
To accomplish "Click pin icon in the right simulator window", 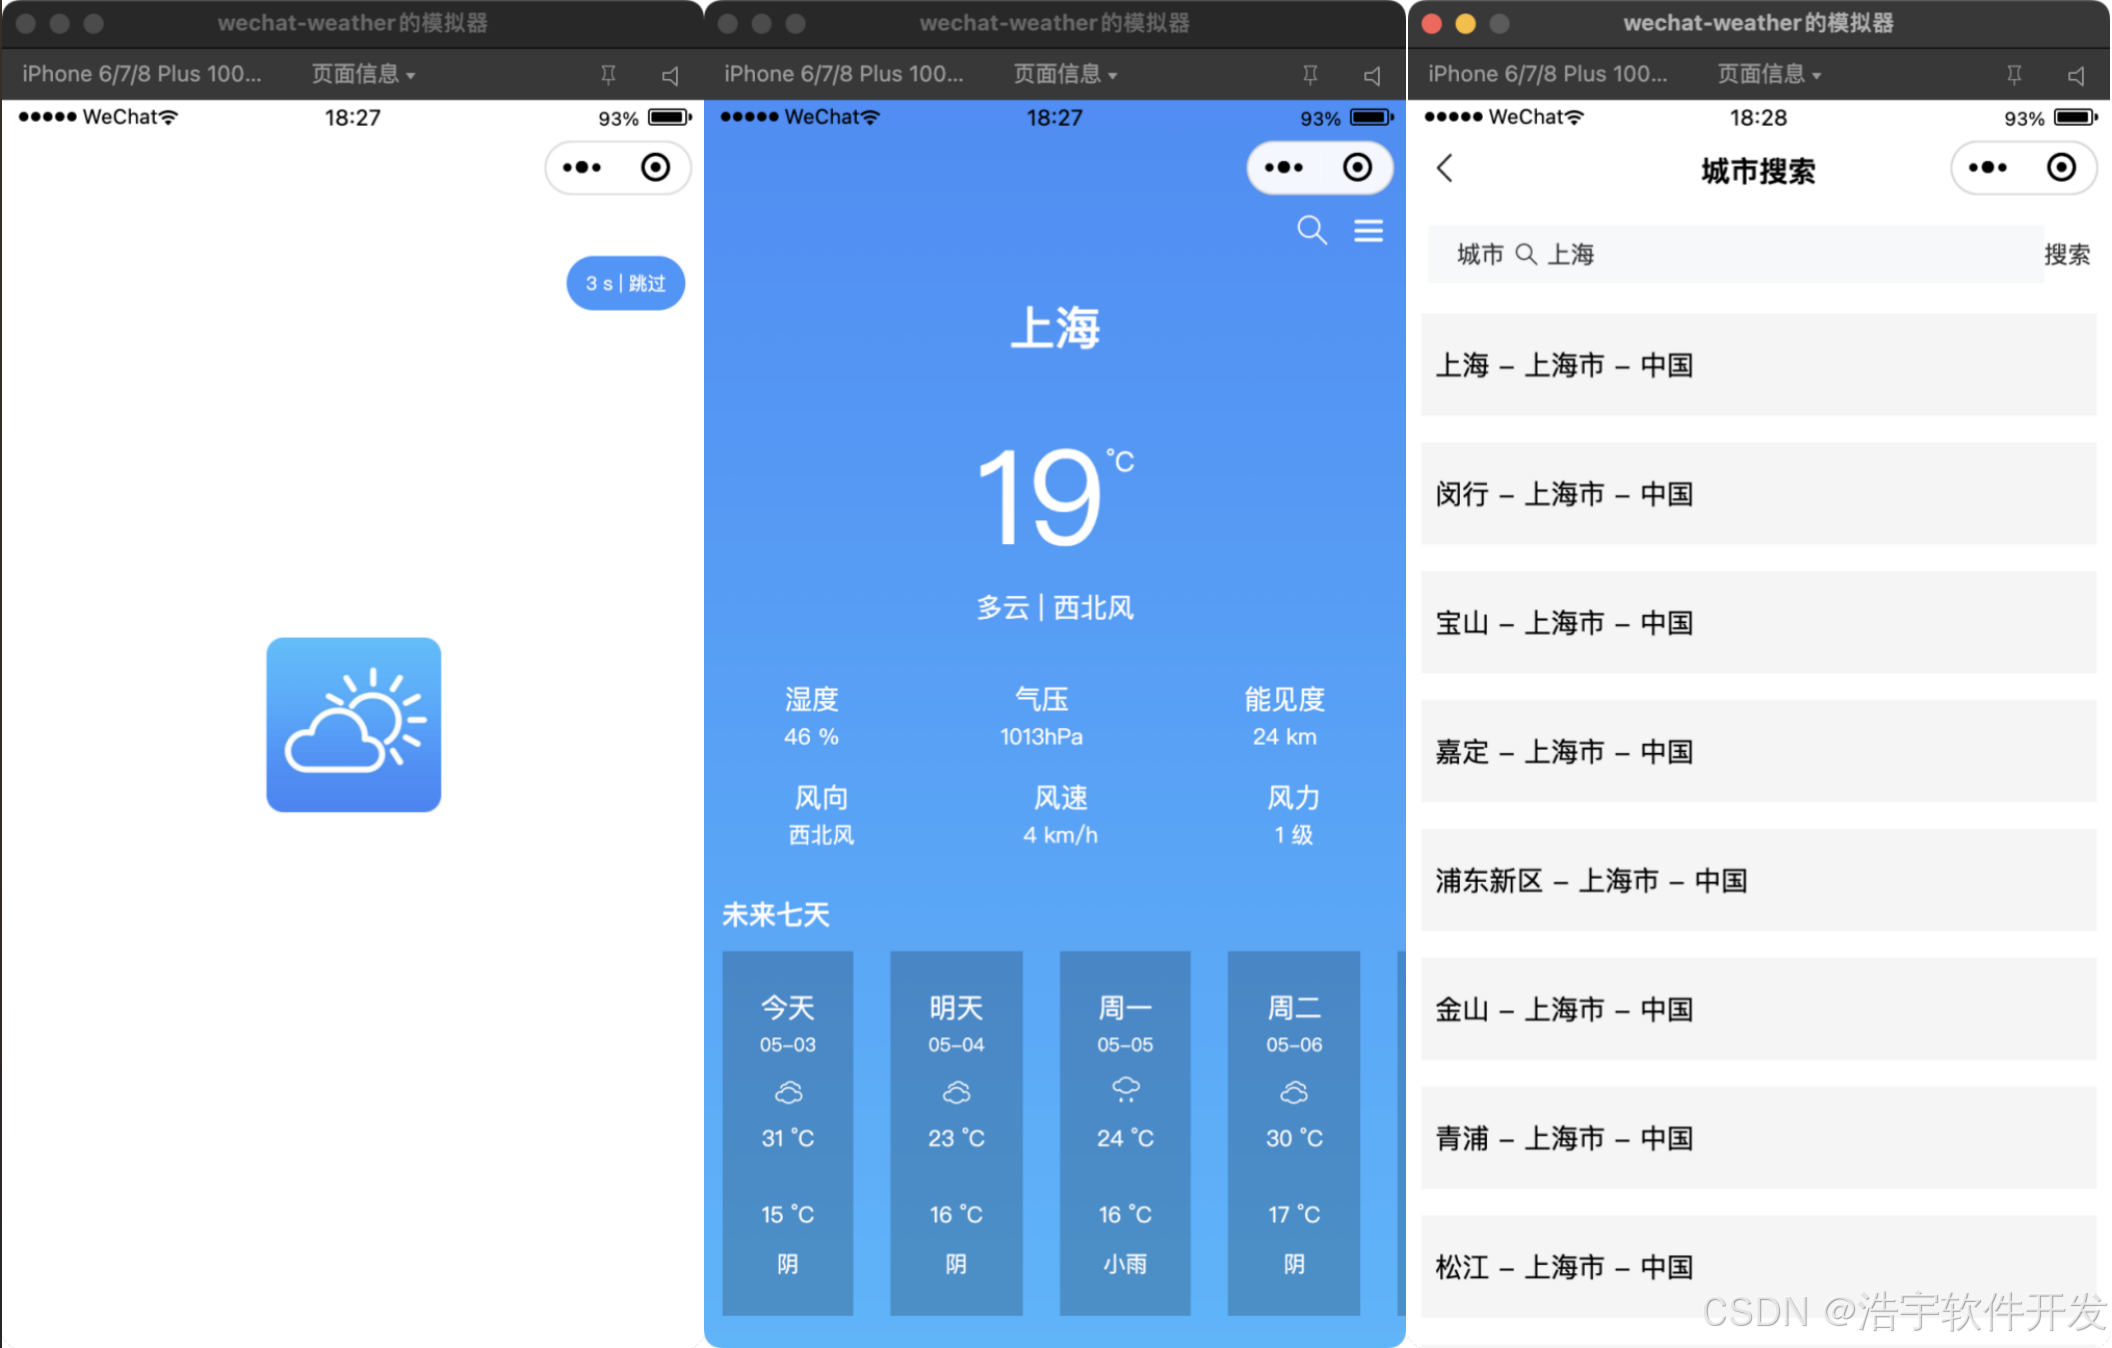I will coord(2014,75).
